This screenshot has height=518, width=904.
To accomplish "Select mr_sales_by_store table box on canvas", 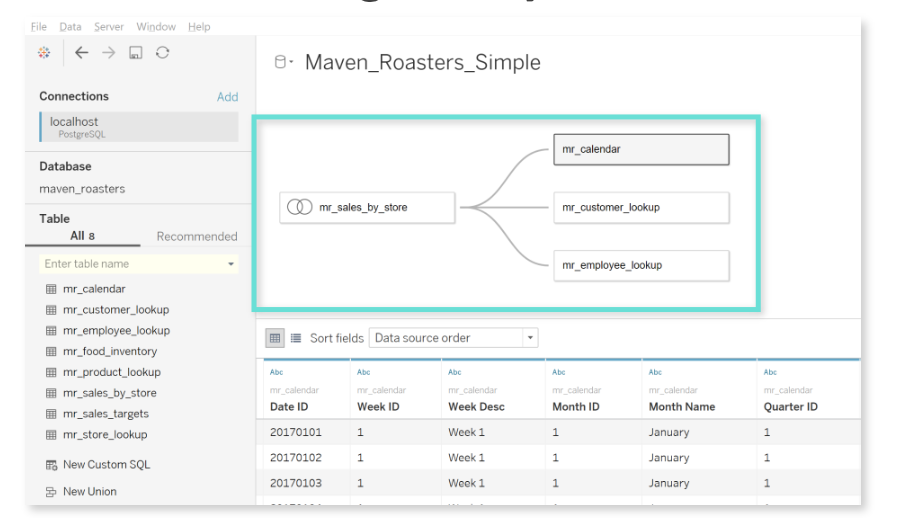I will [x=367, y=208].
